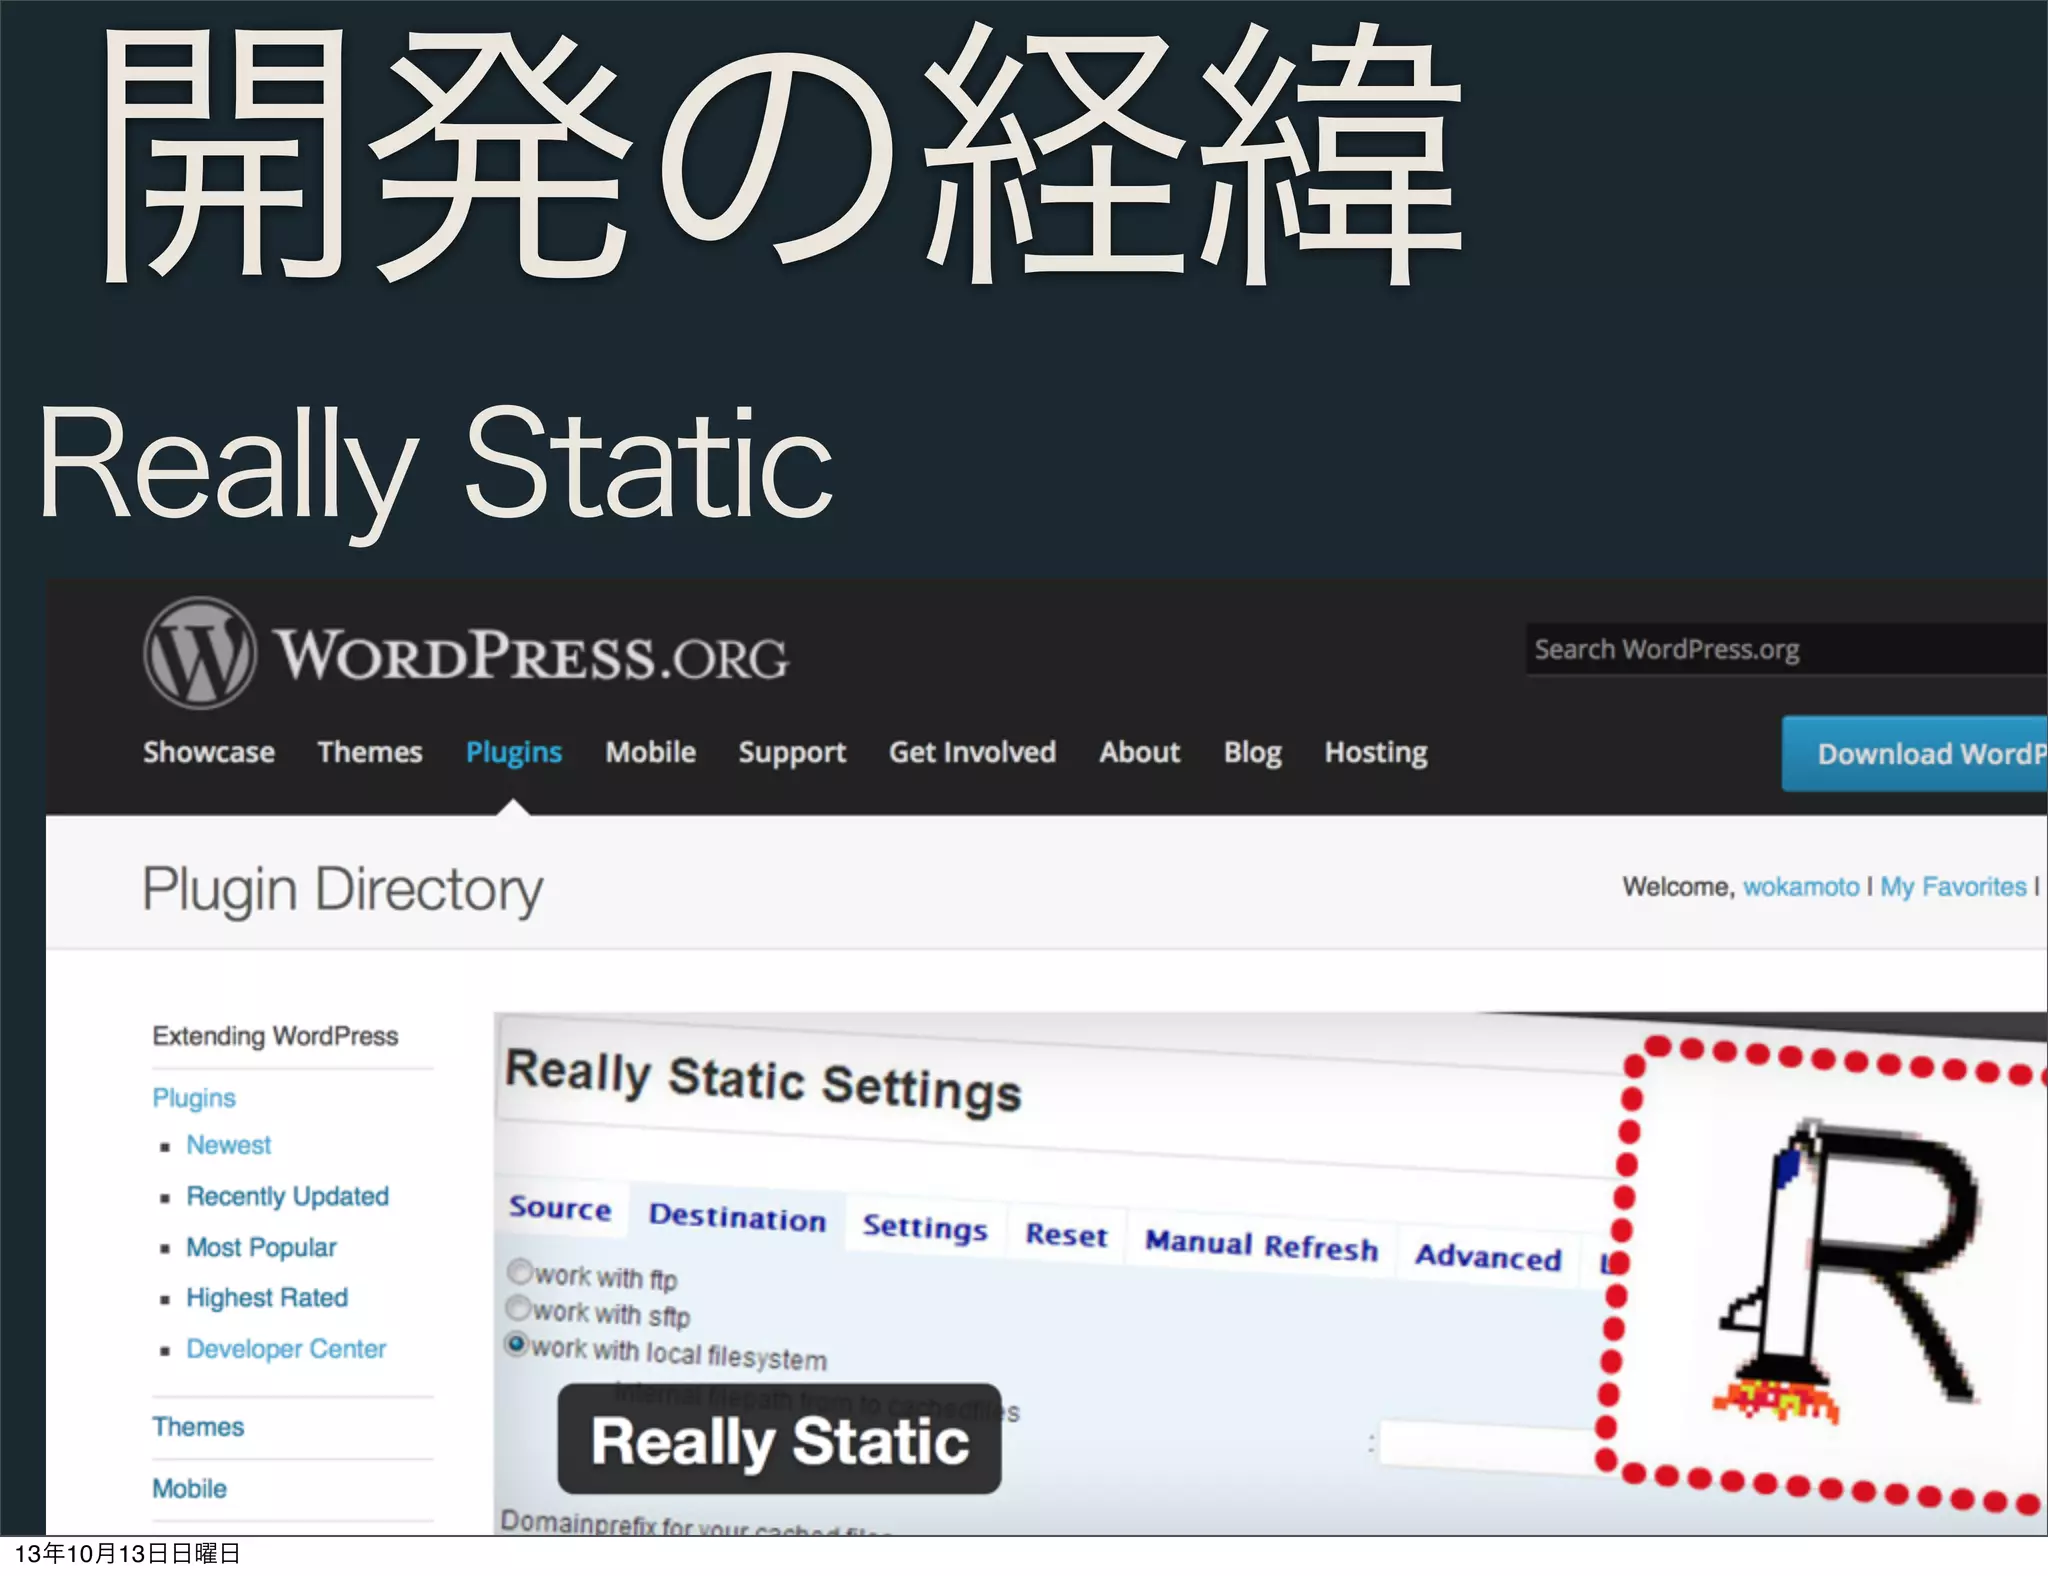Image resolution: width=2048 pixels, height=1576 pixels.
Task: Open the Themes item in top navigation
Action: click(x=369, y=752)
